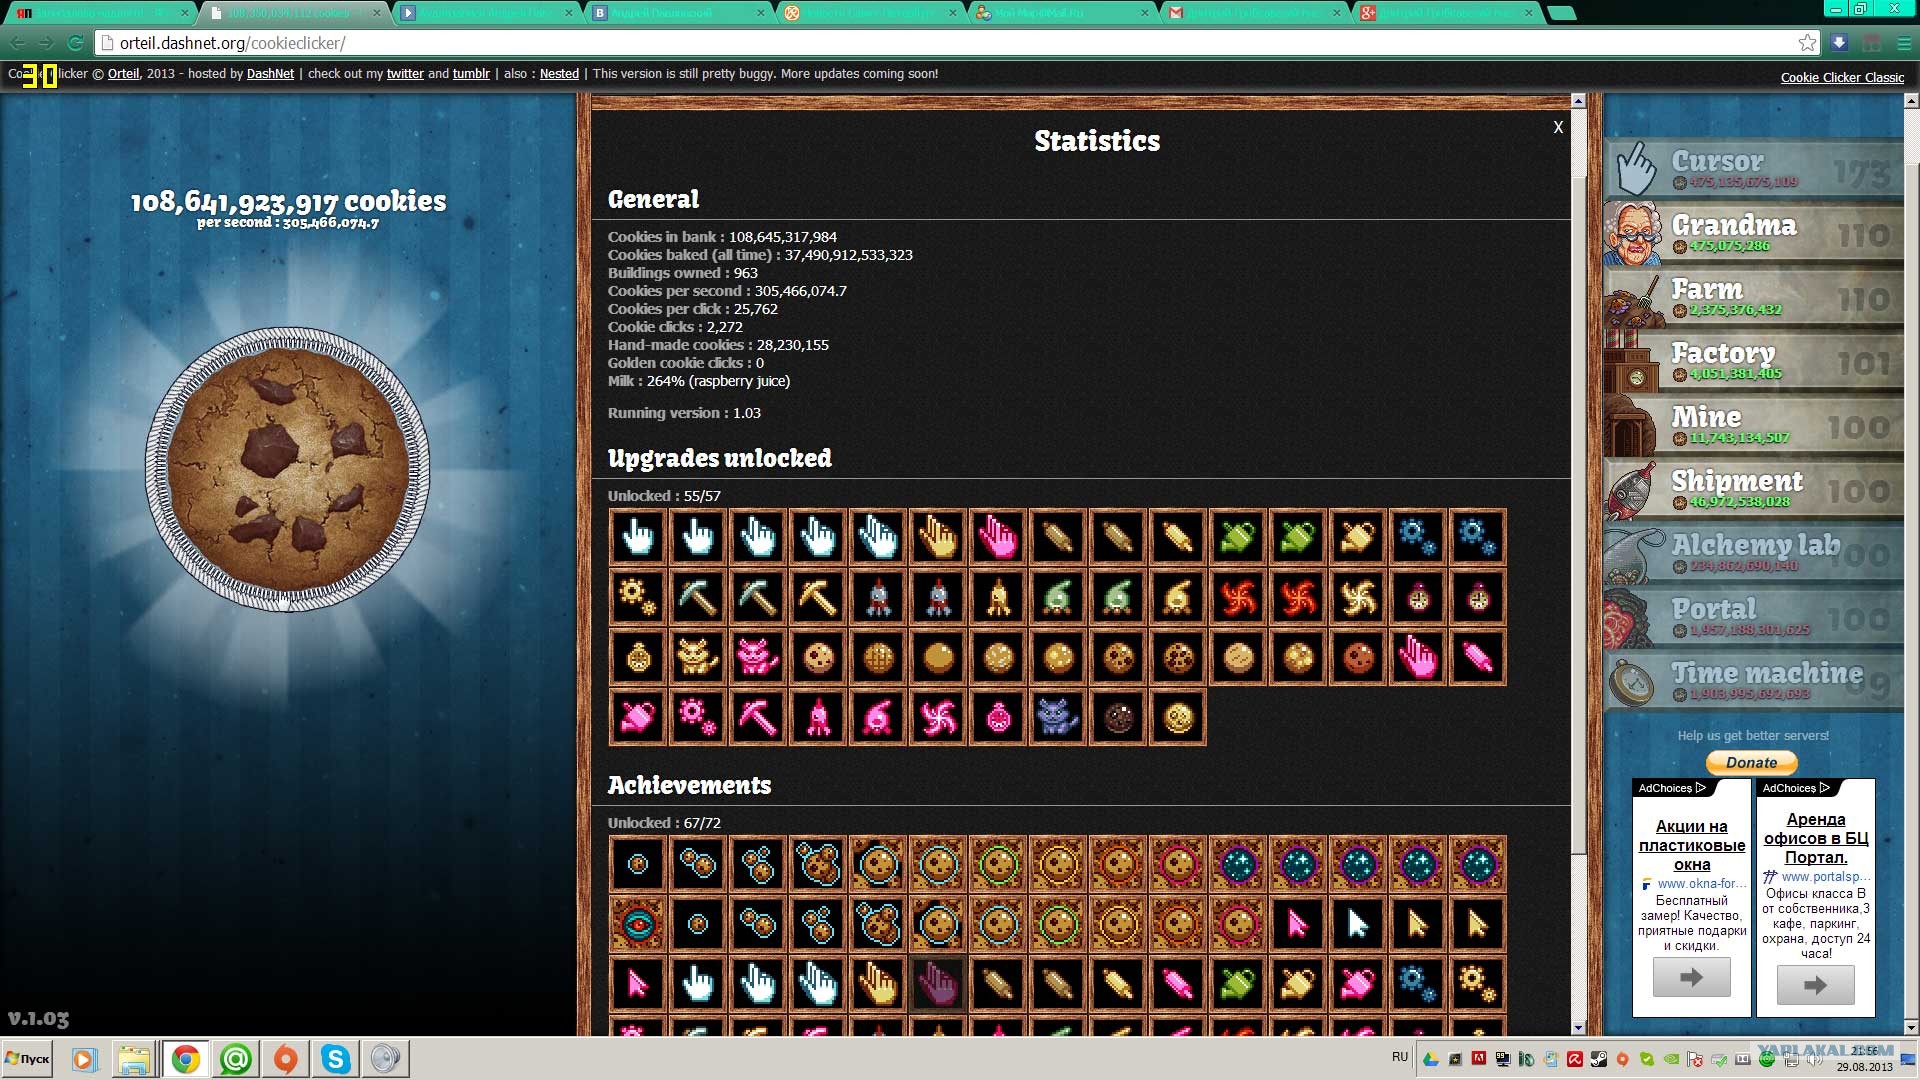This screenshot has height=1080, width=1920.
Task: Select the pink gear icon in Upgrades unlocked
Action: point(698,718)
